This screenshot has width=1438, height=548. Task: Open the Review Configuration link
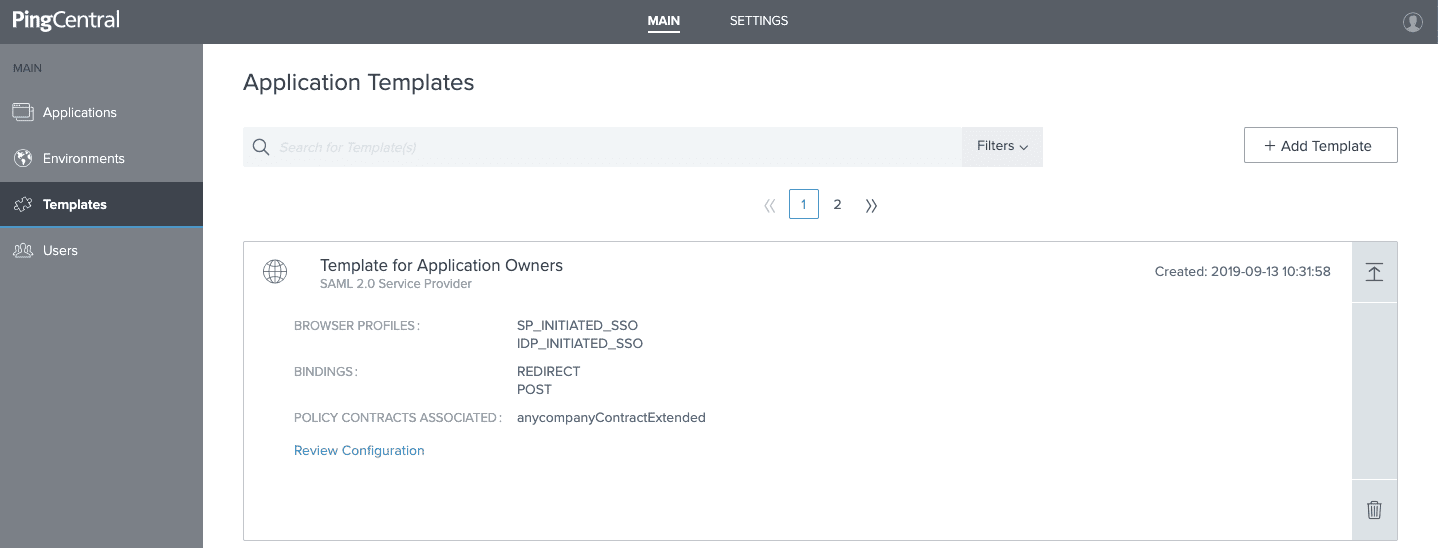359,451
